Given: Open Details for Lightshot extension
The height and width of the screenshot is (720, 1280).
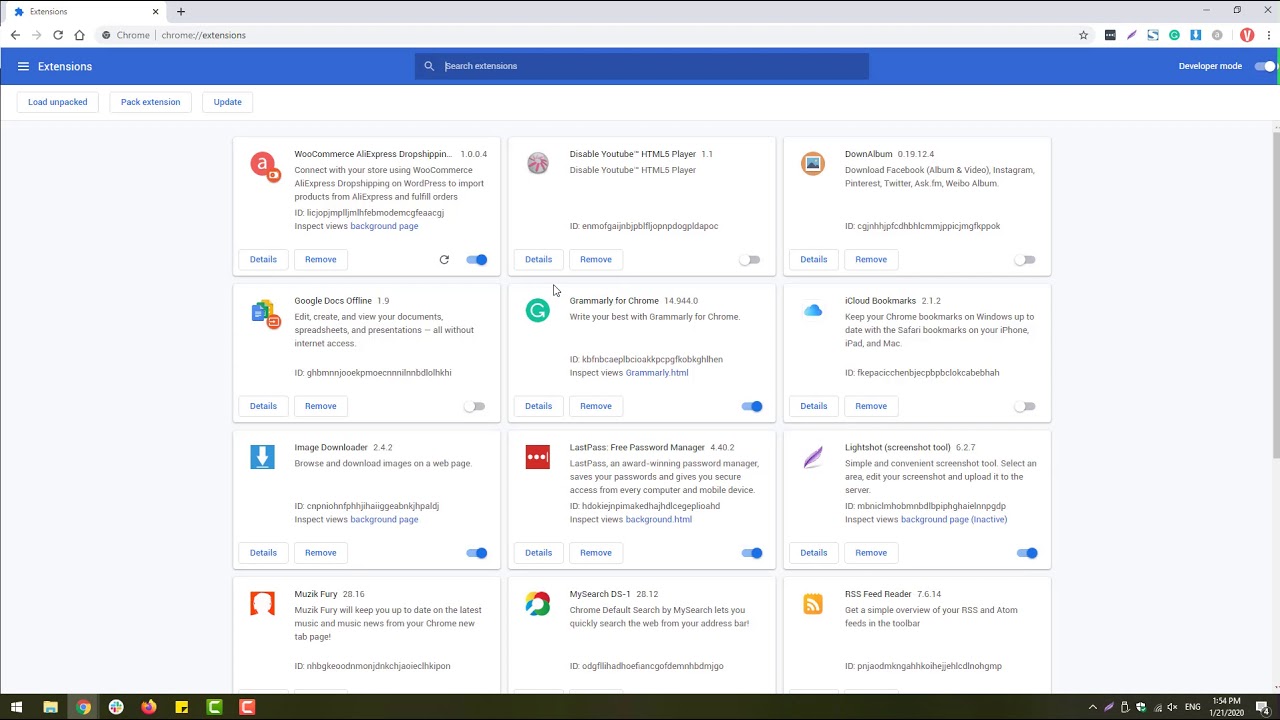Looking at the screenshot, I should pyautogui.click(x=814, y=553).
